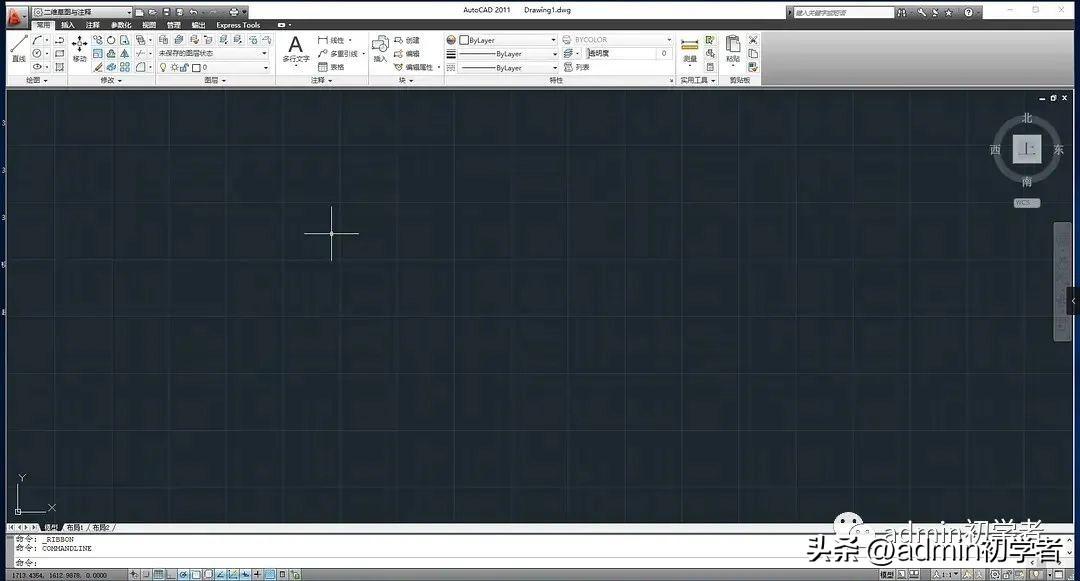Switch to the View (视图) ribbon tab

coord(149,25)
